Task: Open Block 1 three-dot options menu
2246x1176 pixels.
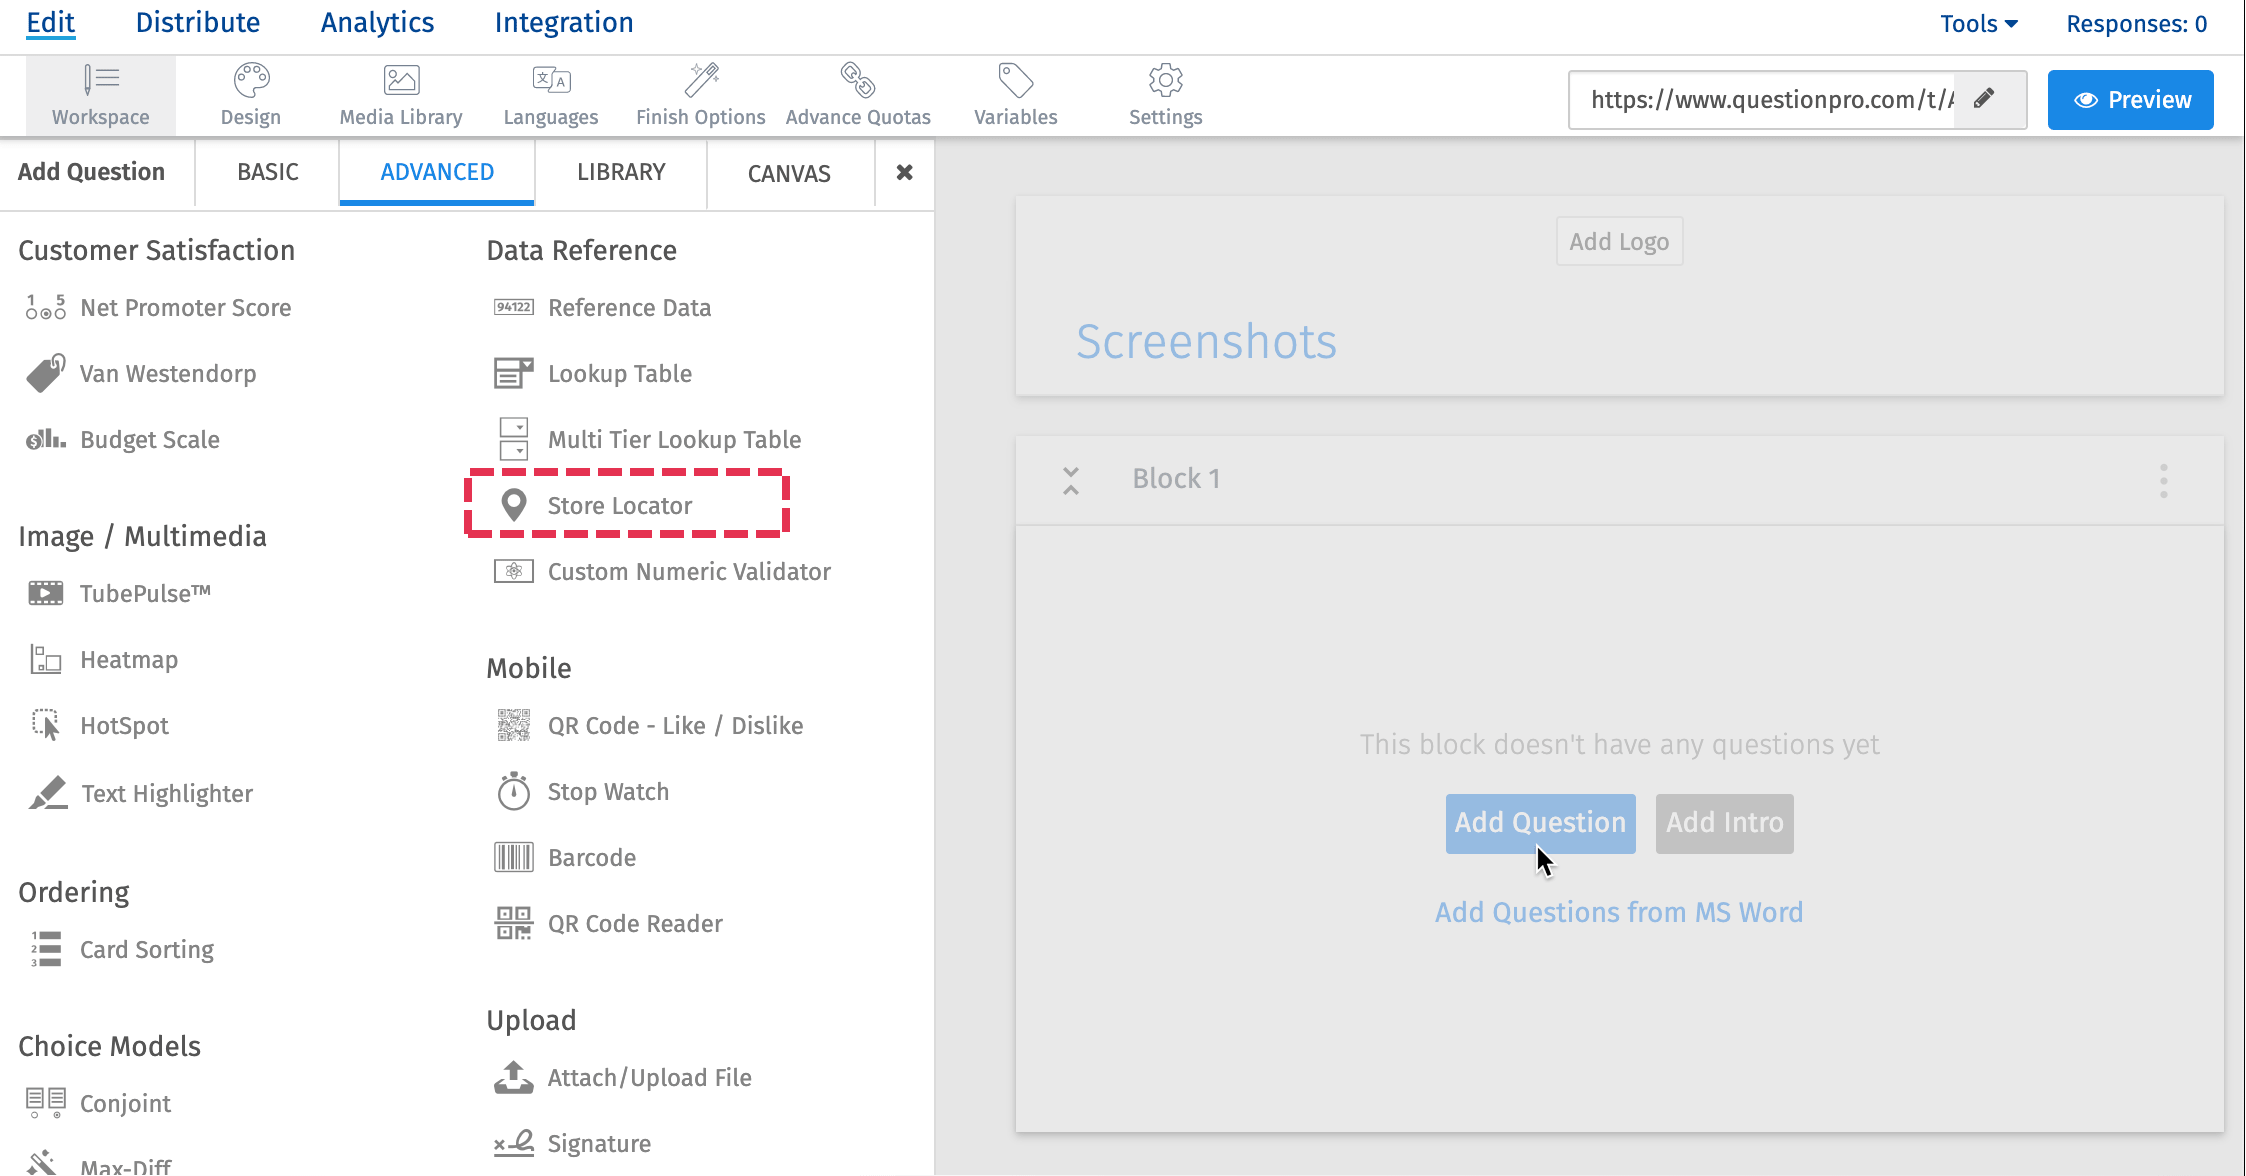Action: (x=2163, y=481)
